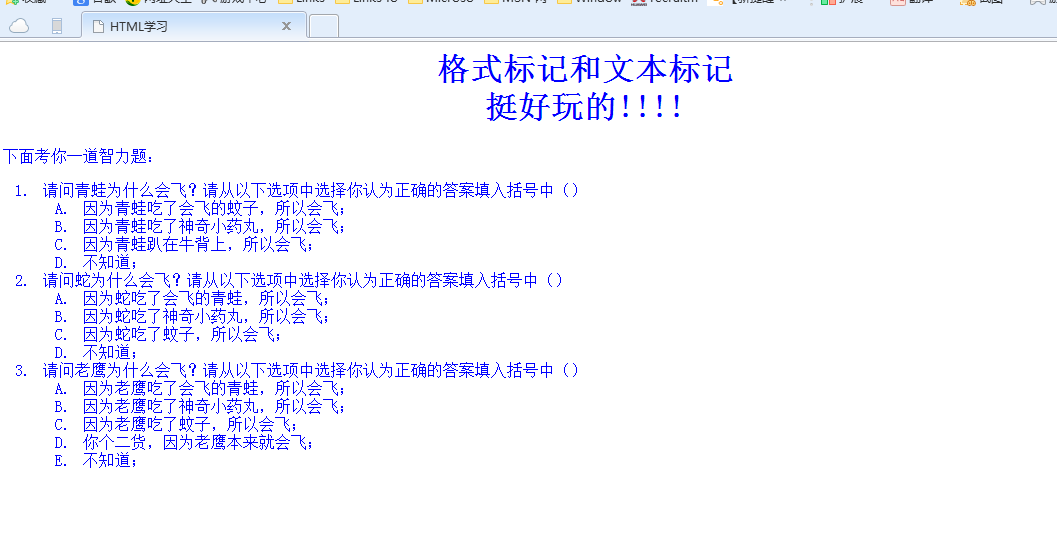Click option 因为蛇吃了神奇小药丸
Viewport: 1057px width, 538px height.
[x=206, y=316]
